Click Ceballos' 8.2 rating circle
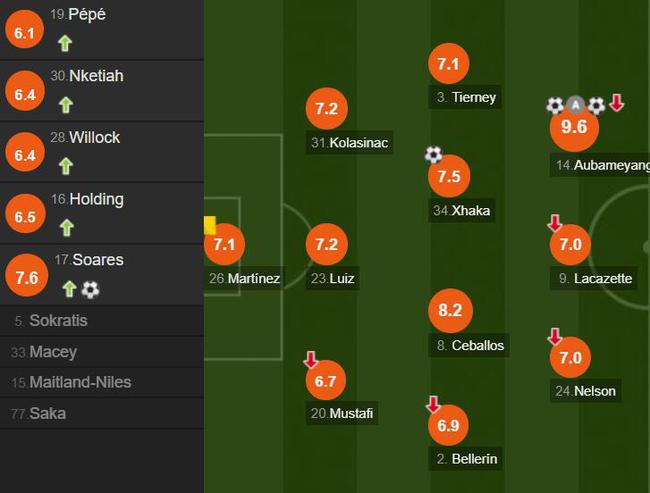650x493 pixels. pyautogui.click(x=450, y=310)
